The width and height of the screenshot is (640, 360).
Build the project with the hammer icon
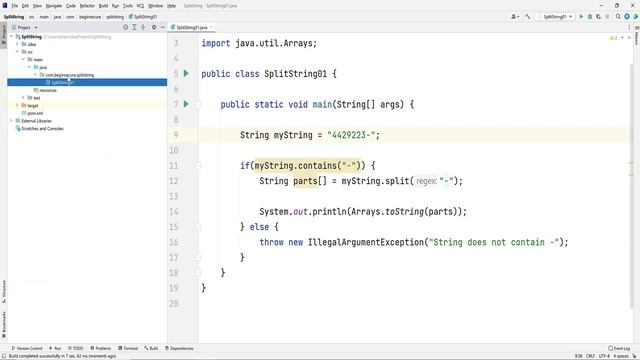click(x=528, y=17)
